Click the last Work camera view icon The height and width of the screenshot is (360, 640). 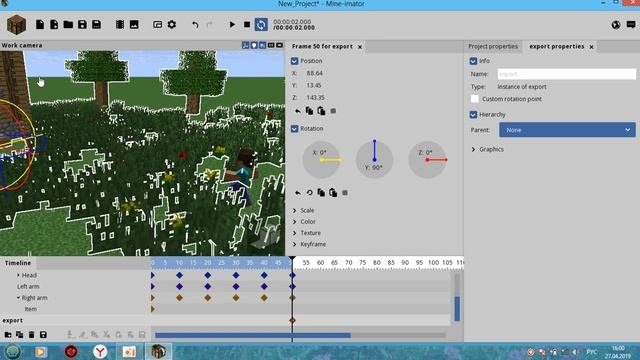pyautogui.click(x=280, y=45)
